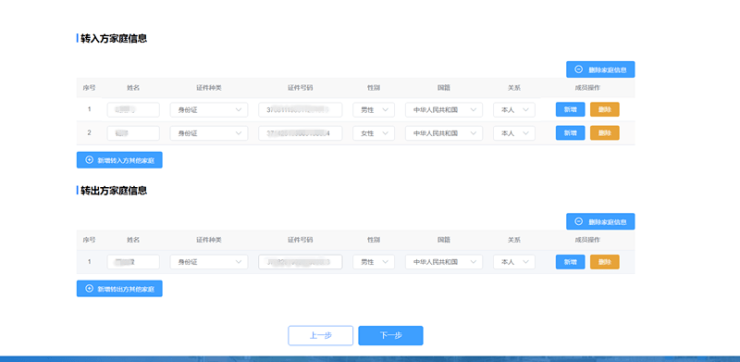Focus 证件号码 field in transferor row
This screenshot has height=362, width=740.
[300, 262]
